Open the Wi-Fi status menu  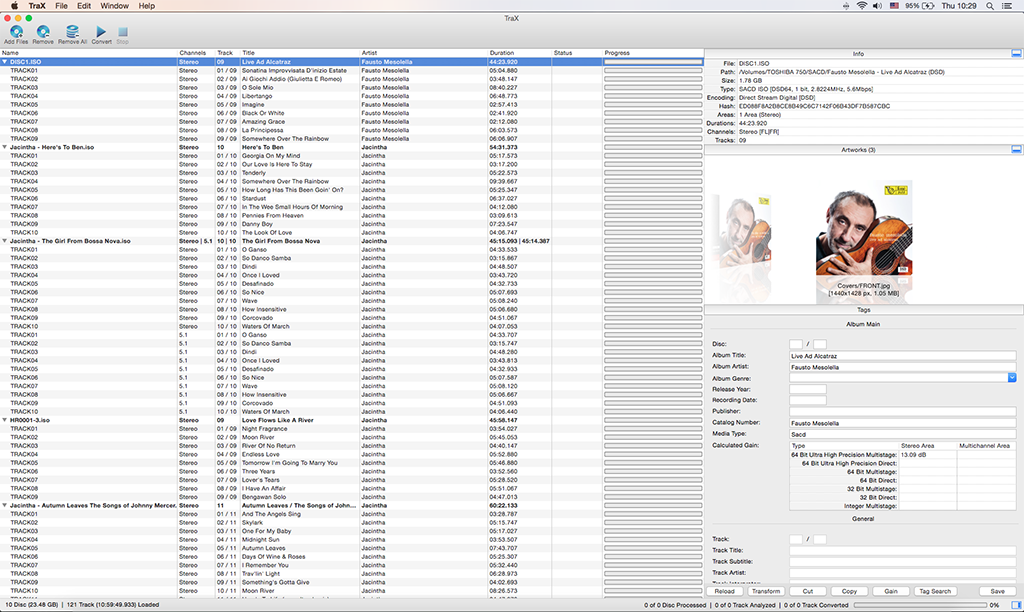(862, 6)
